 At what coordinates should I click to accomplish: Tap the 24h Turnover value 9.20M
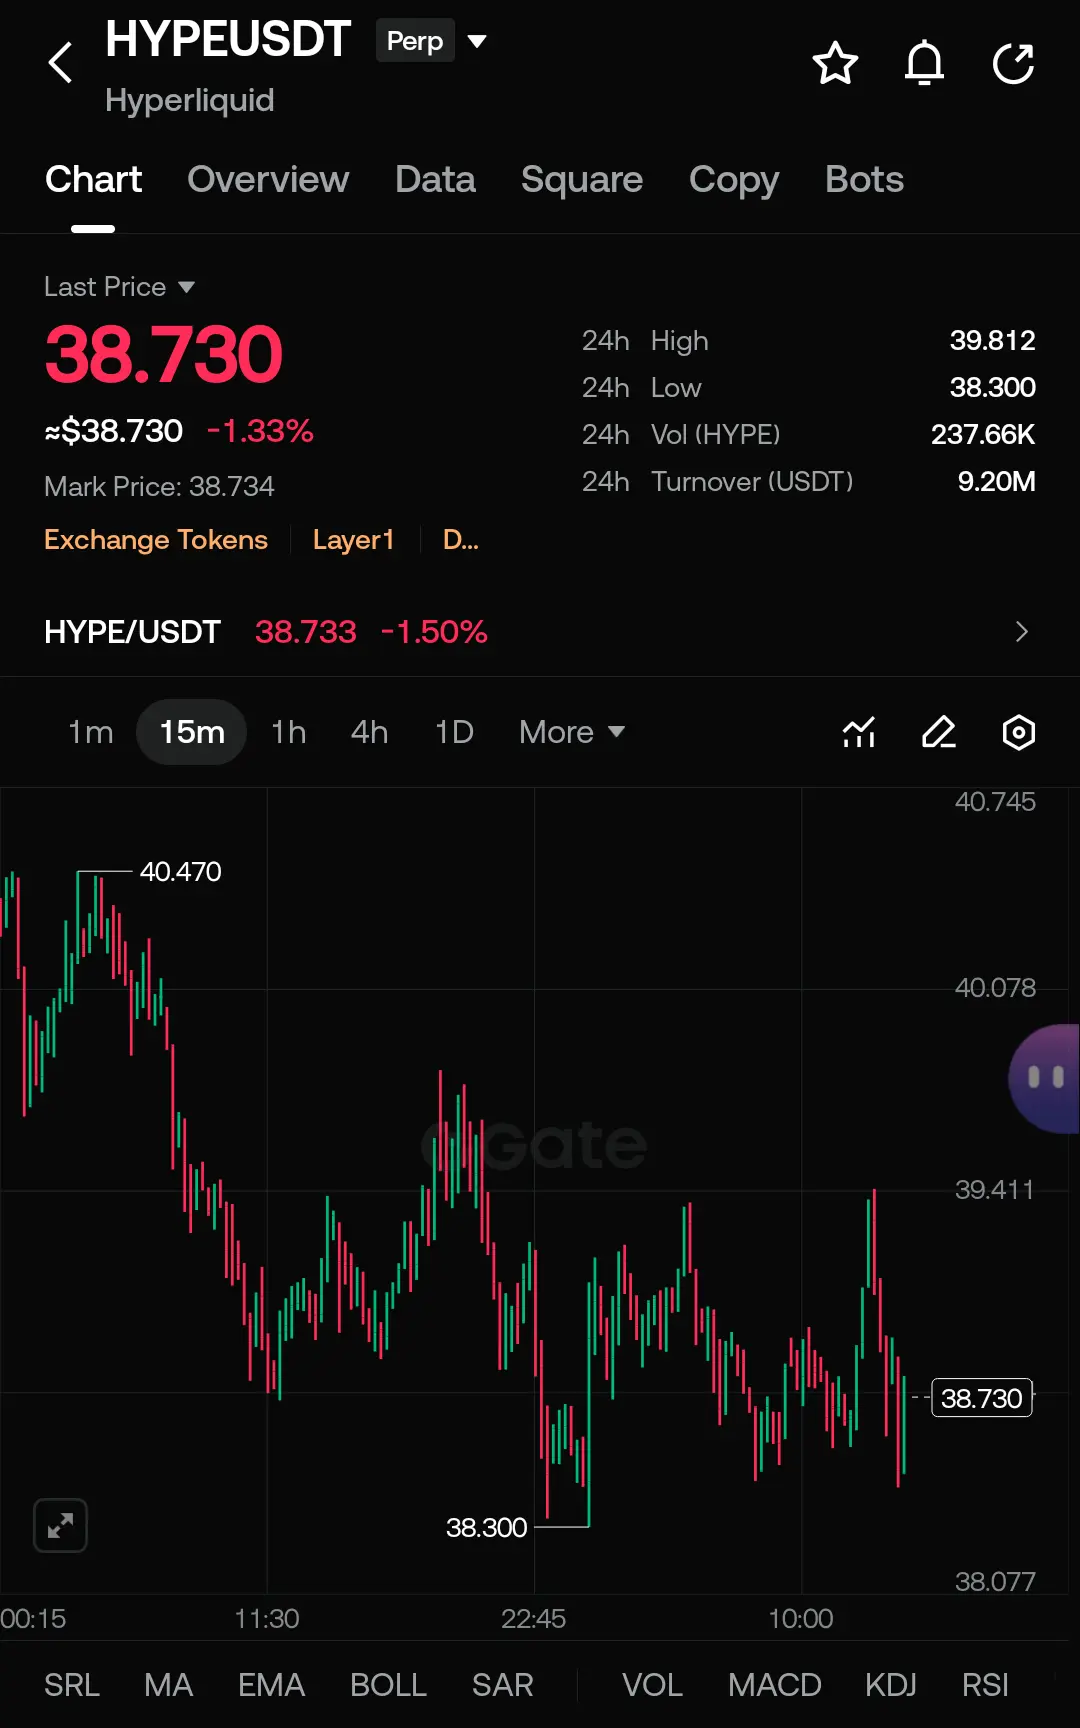coord(996,482)
